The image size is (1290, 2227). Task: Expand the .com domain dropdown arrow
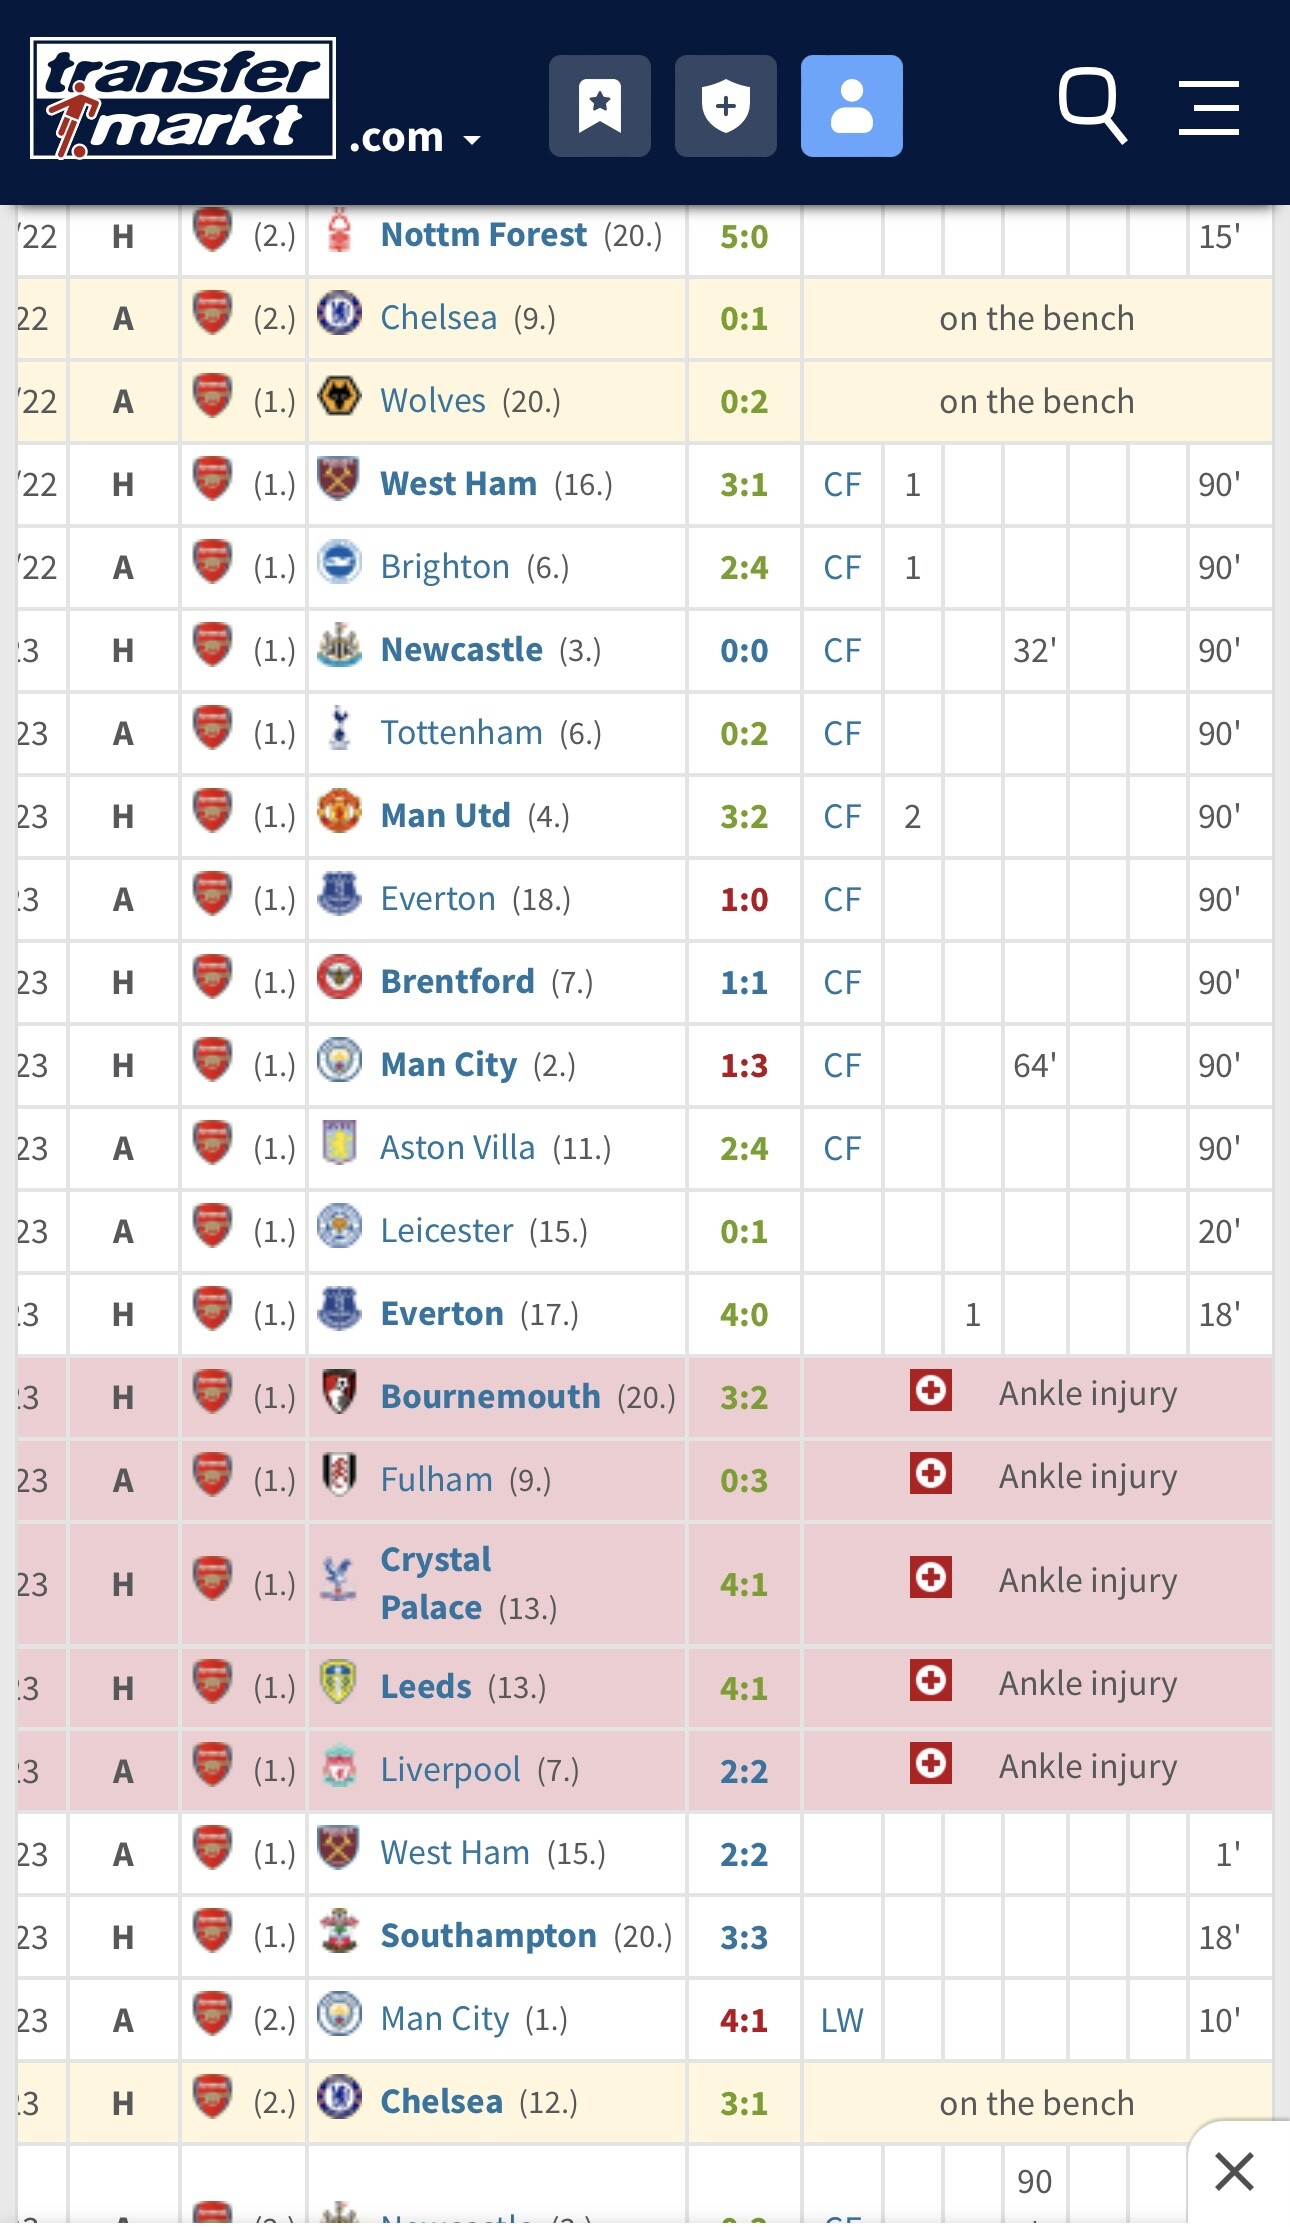click(x=472, y=140)
